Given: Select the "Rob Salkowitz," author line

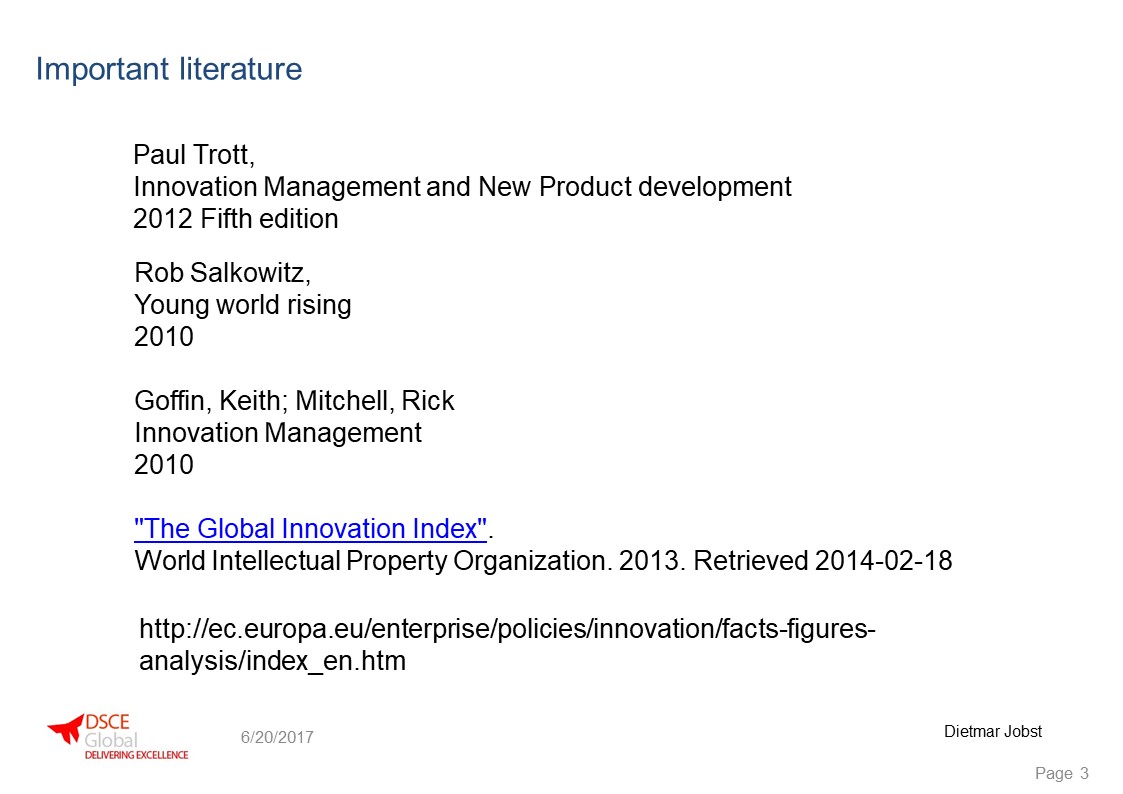Looking at the screenshot, I should (222, 273).
